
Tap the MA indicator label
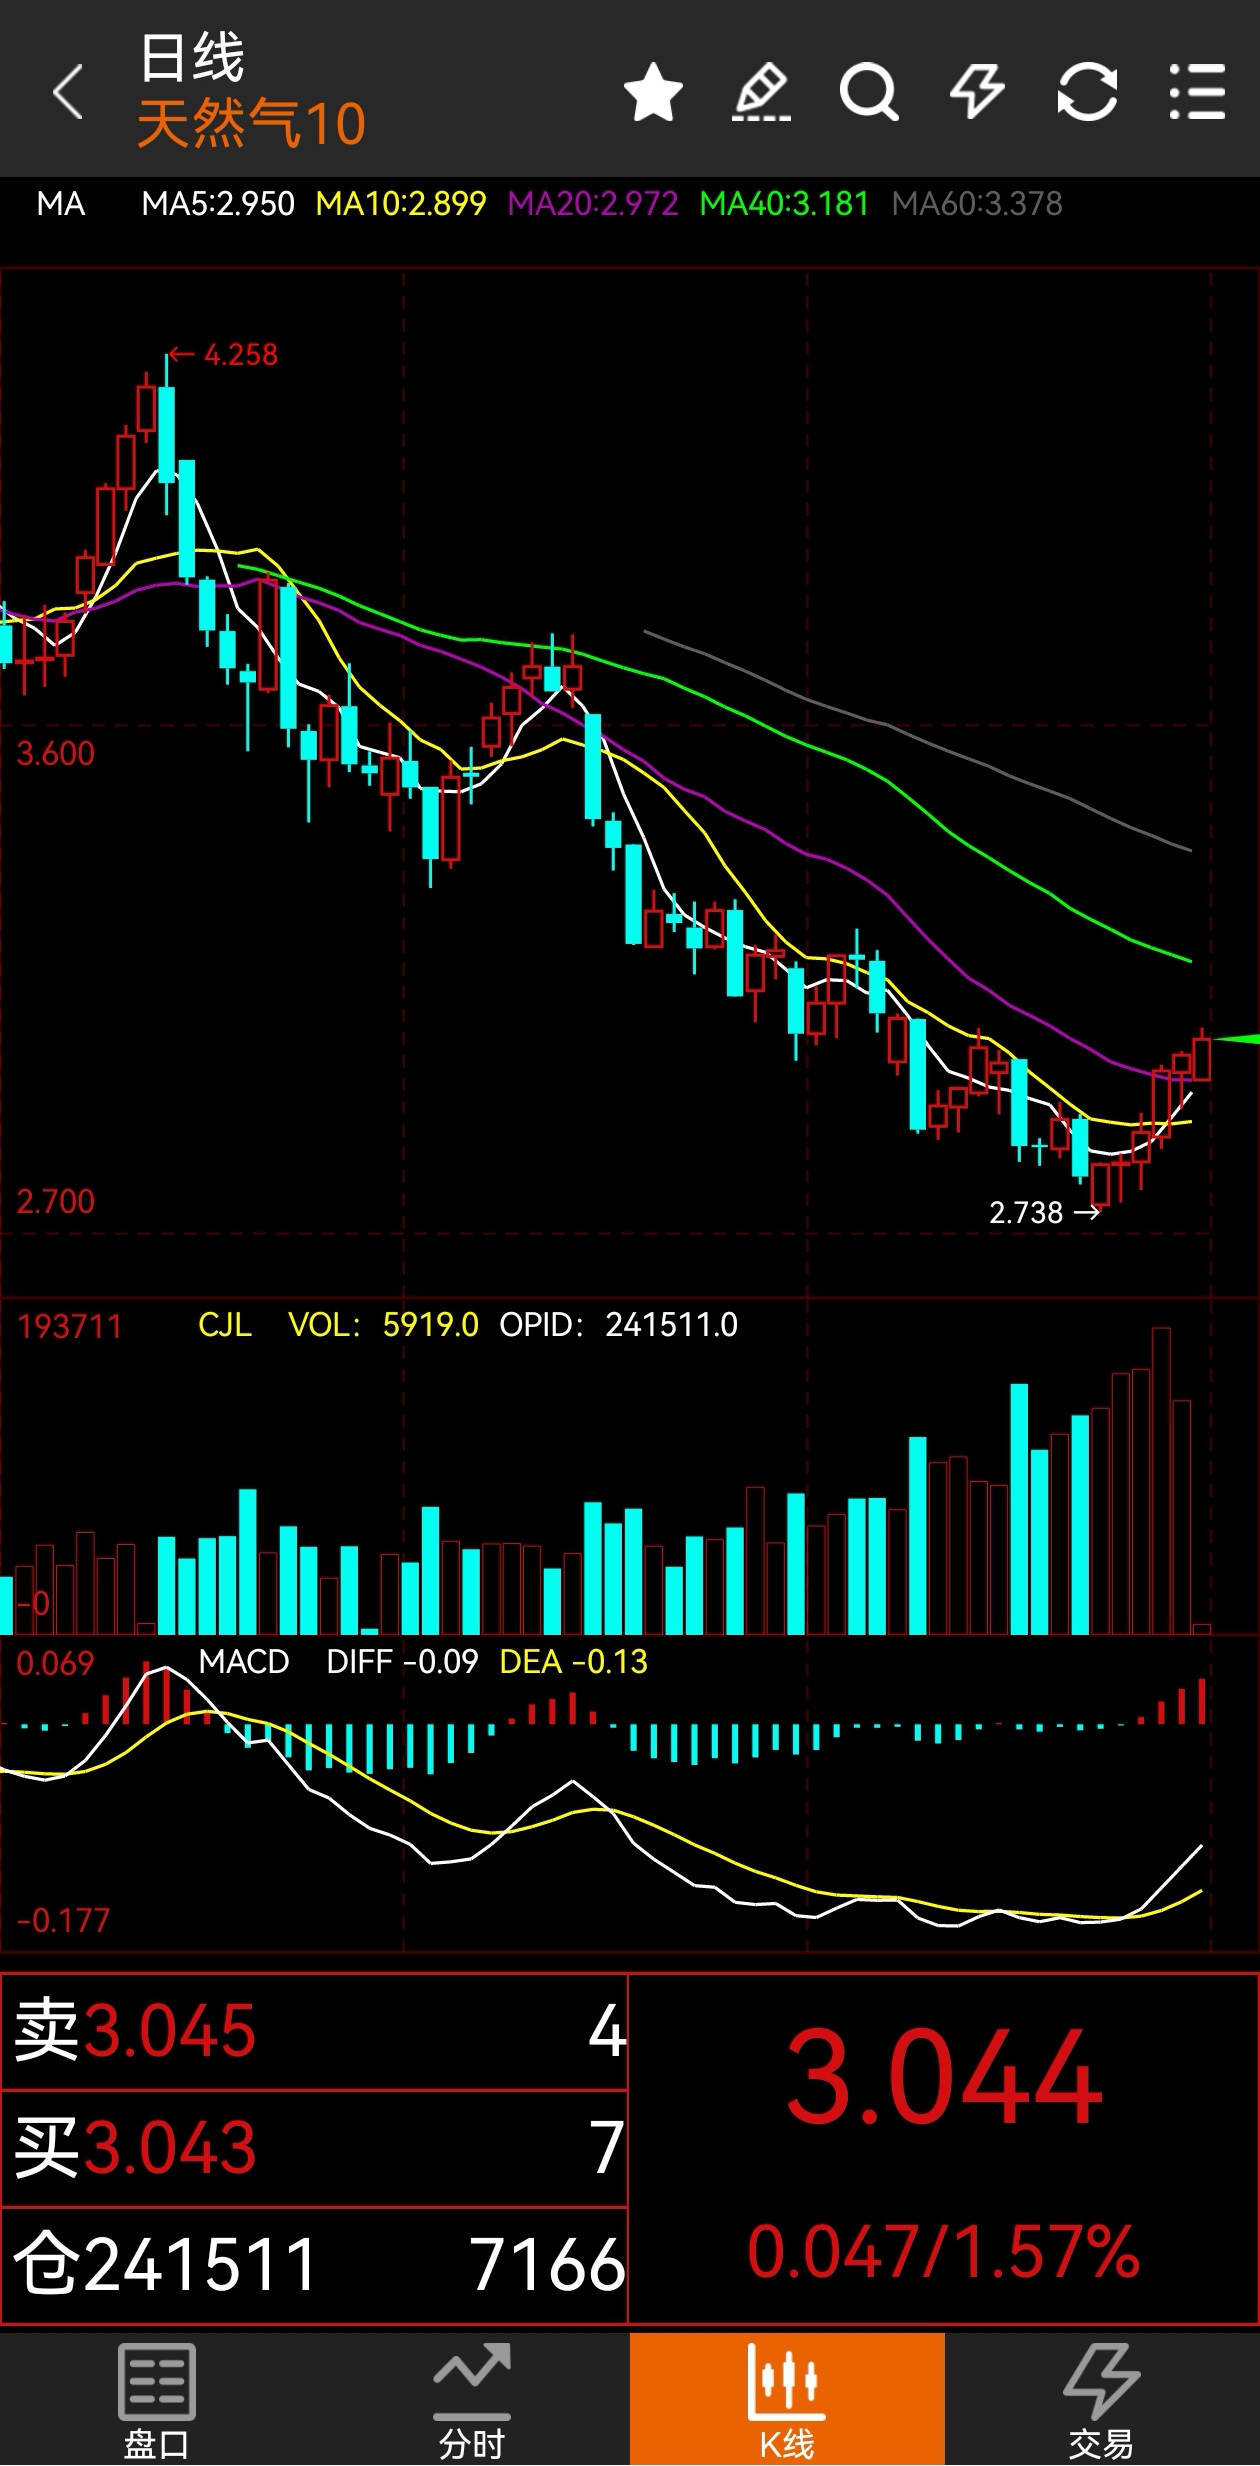60,204
